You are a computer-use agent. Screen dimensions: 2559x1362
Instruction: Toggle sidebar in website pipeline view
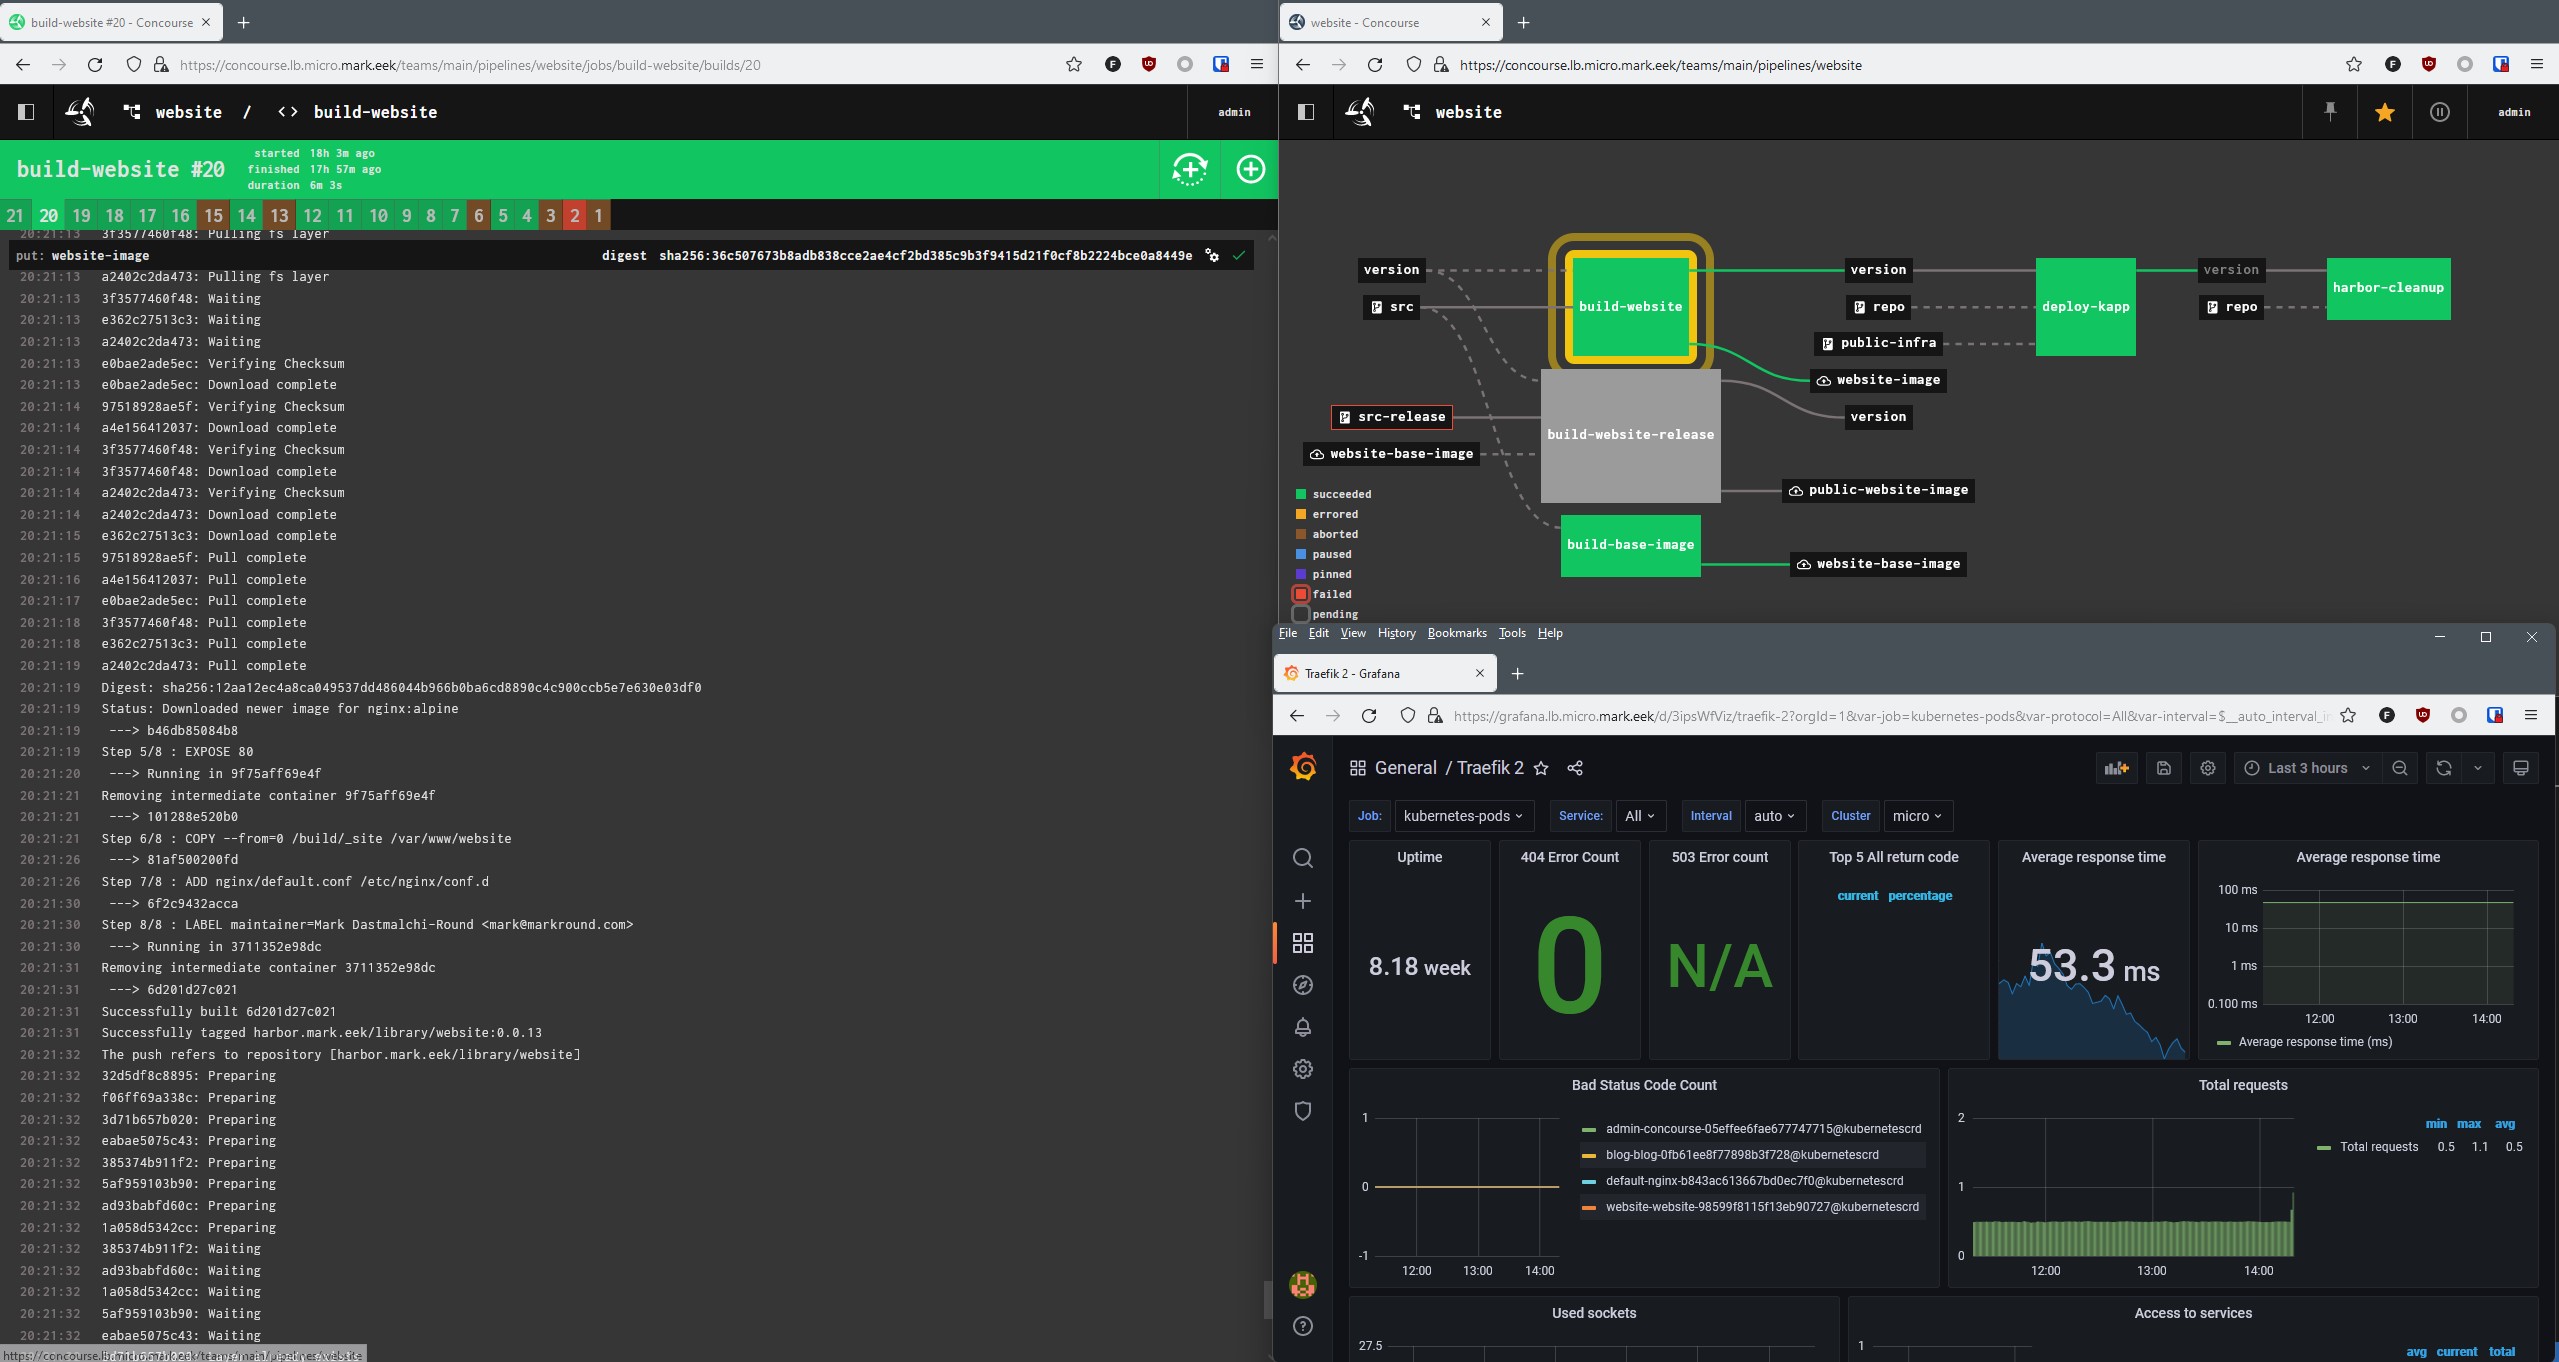[1305, 112]
